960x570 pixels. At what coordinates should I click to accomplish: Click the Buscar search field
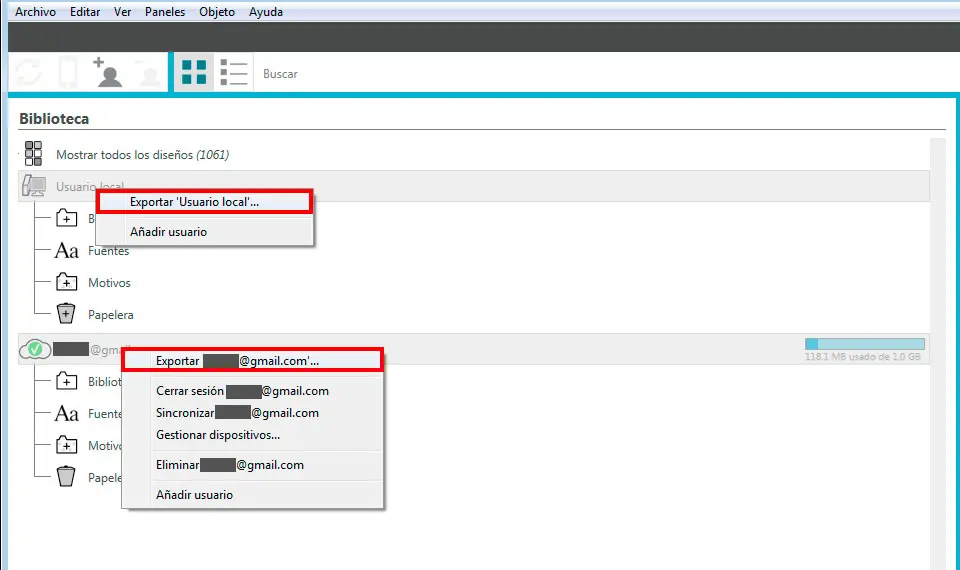click(300, 74)
